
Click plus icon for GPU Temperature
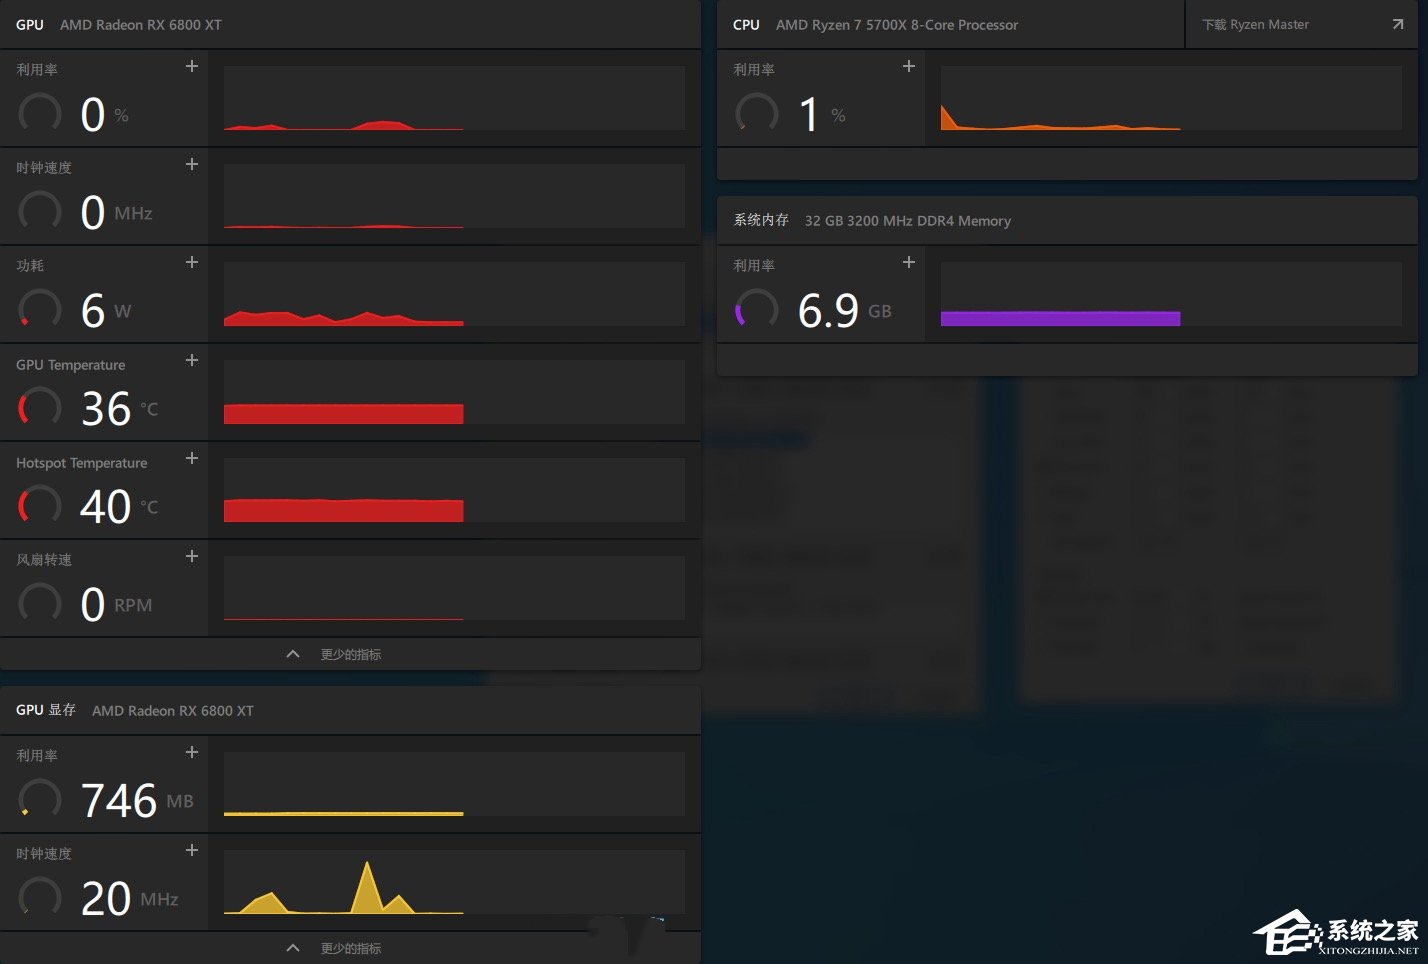(192, 360)
